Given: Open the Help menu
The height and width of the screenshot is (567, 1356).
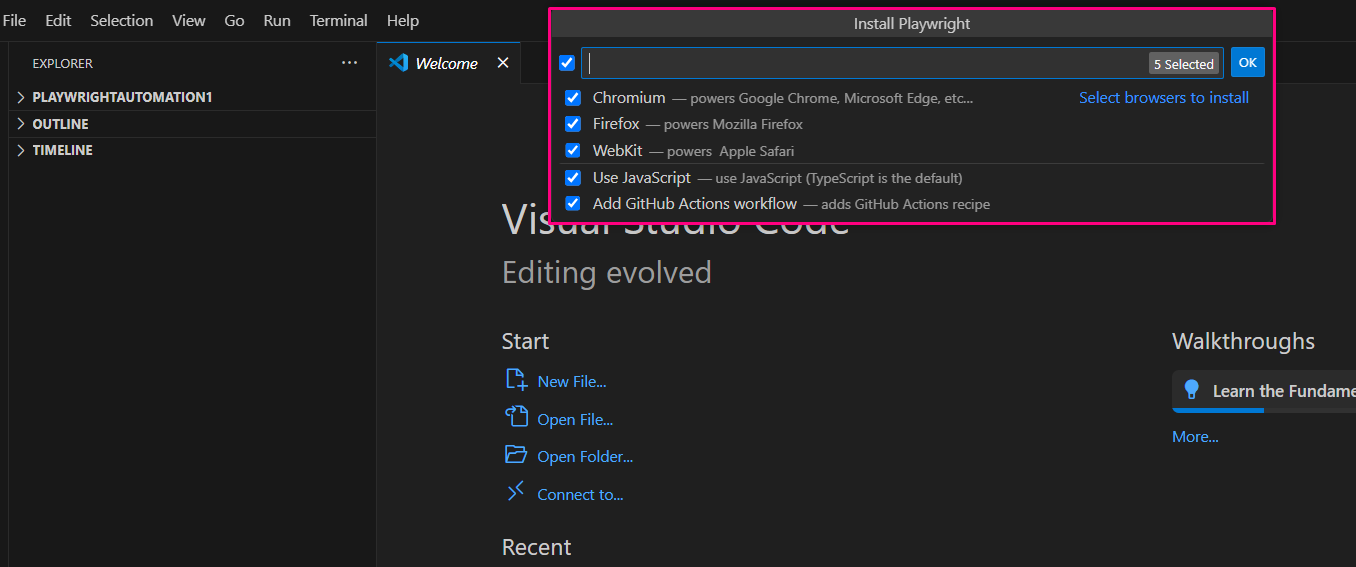Looking at the screenshot, I should pos(403,20).
